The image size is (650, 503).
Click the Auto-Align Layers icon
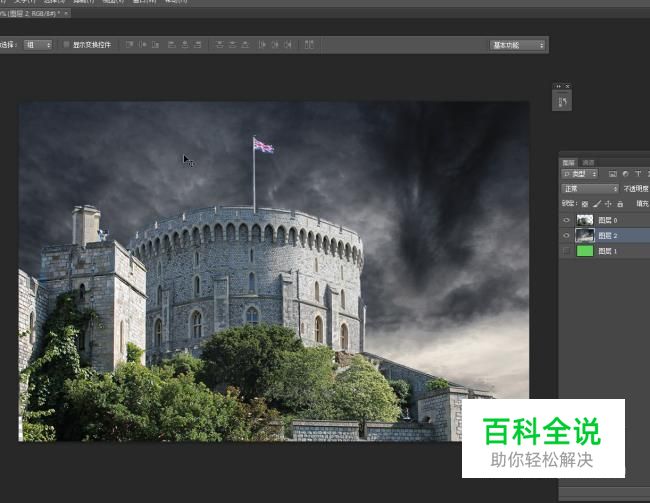click(x=309, y=44)
